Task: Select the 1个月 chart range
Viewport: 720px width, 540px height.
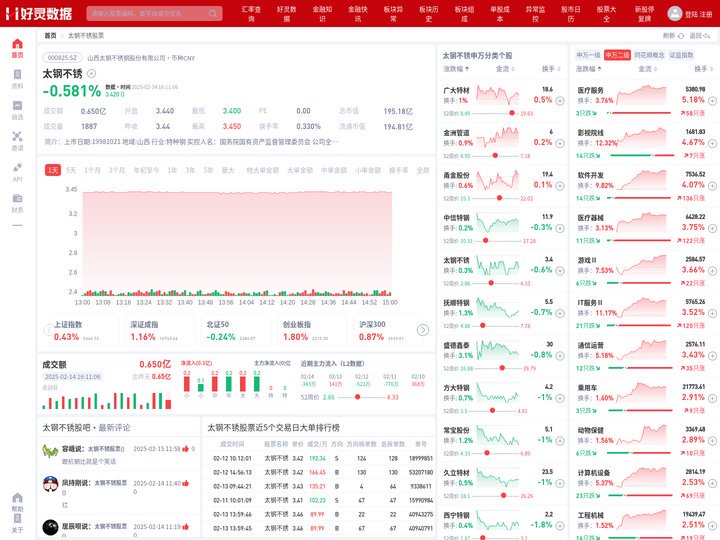Action: click(92, 170)
